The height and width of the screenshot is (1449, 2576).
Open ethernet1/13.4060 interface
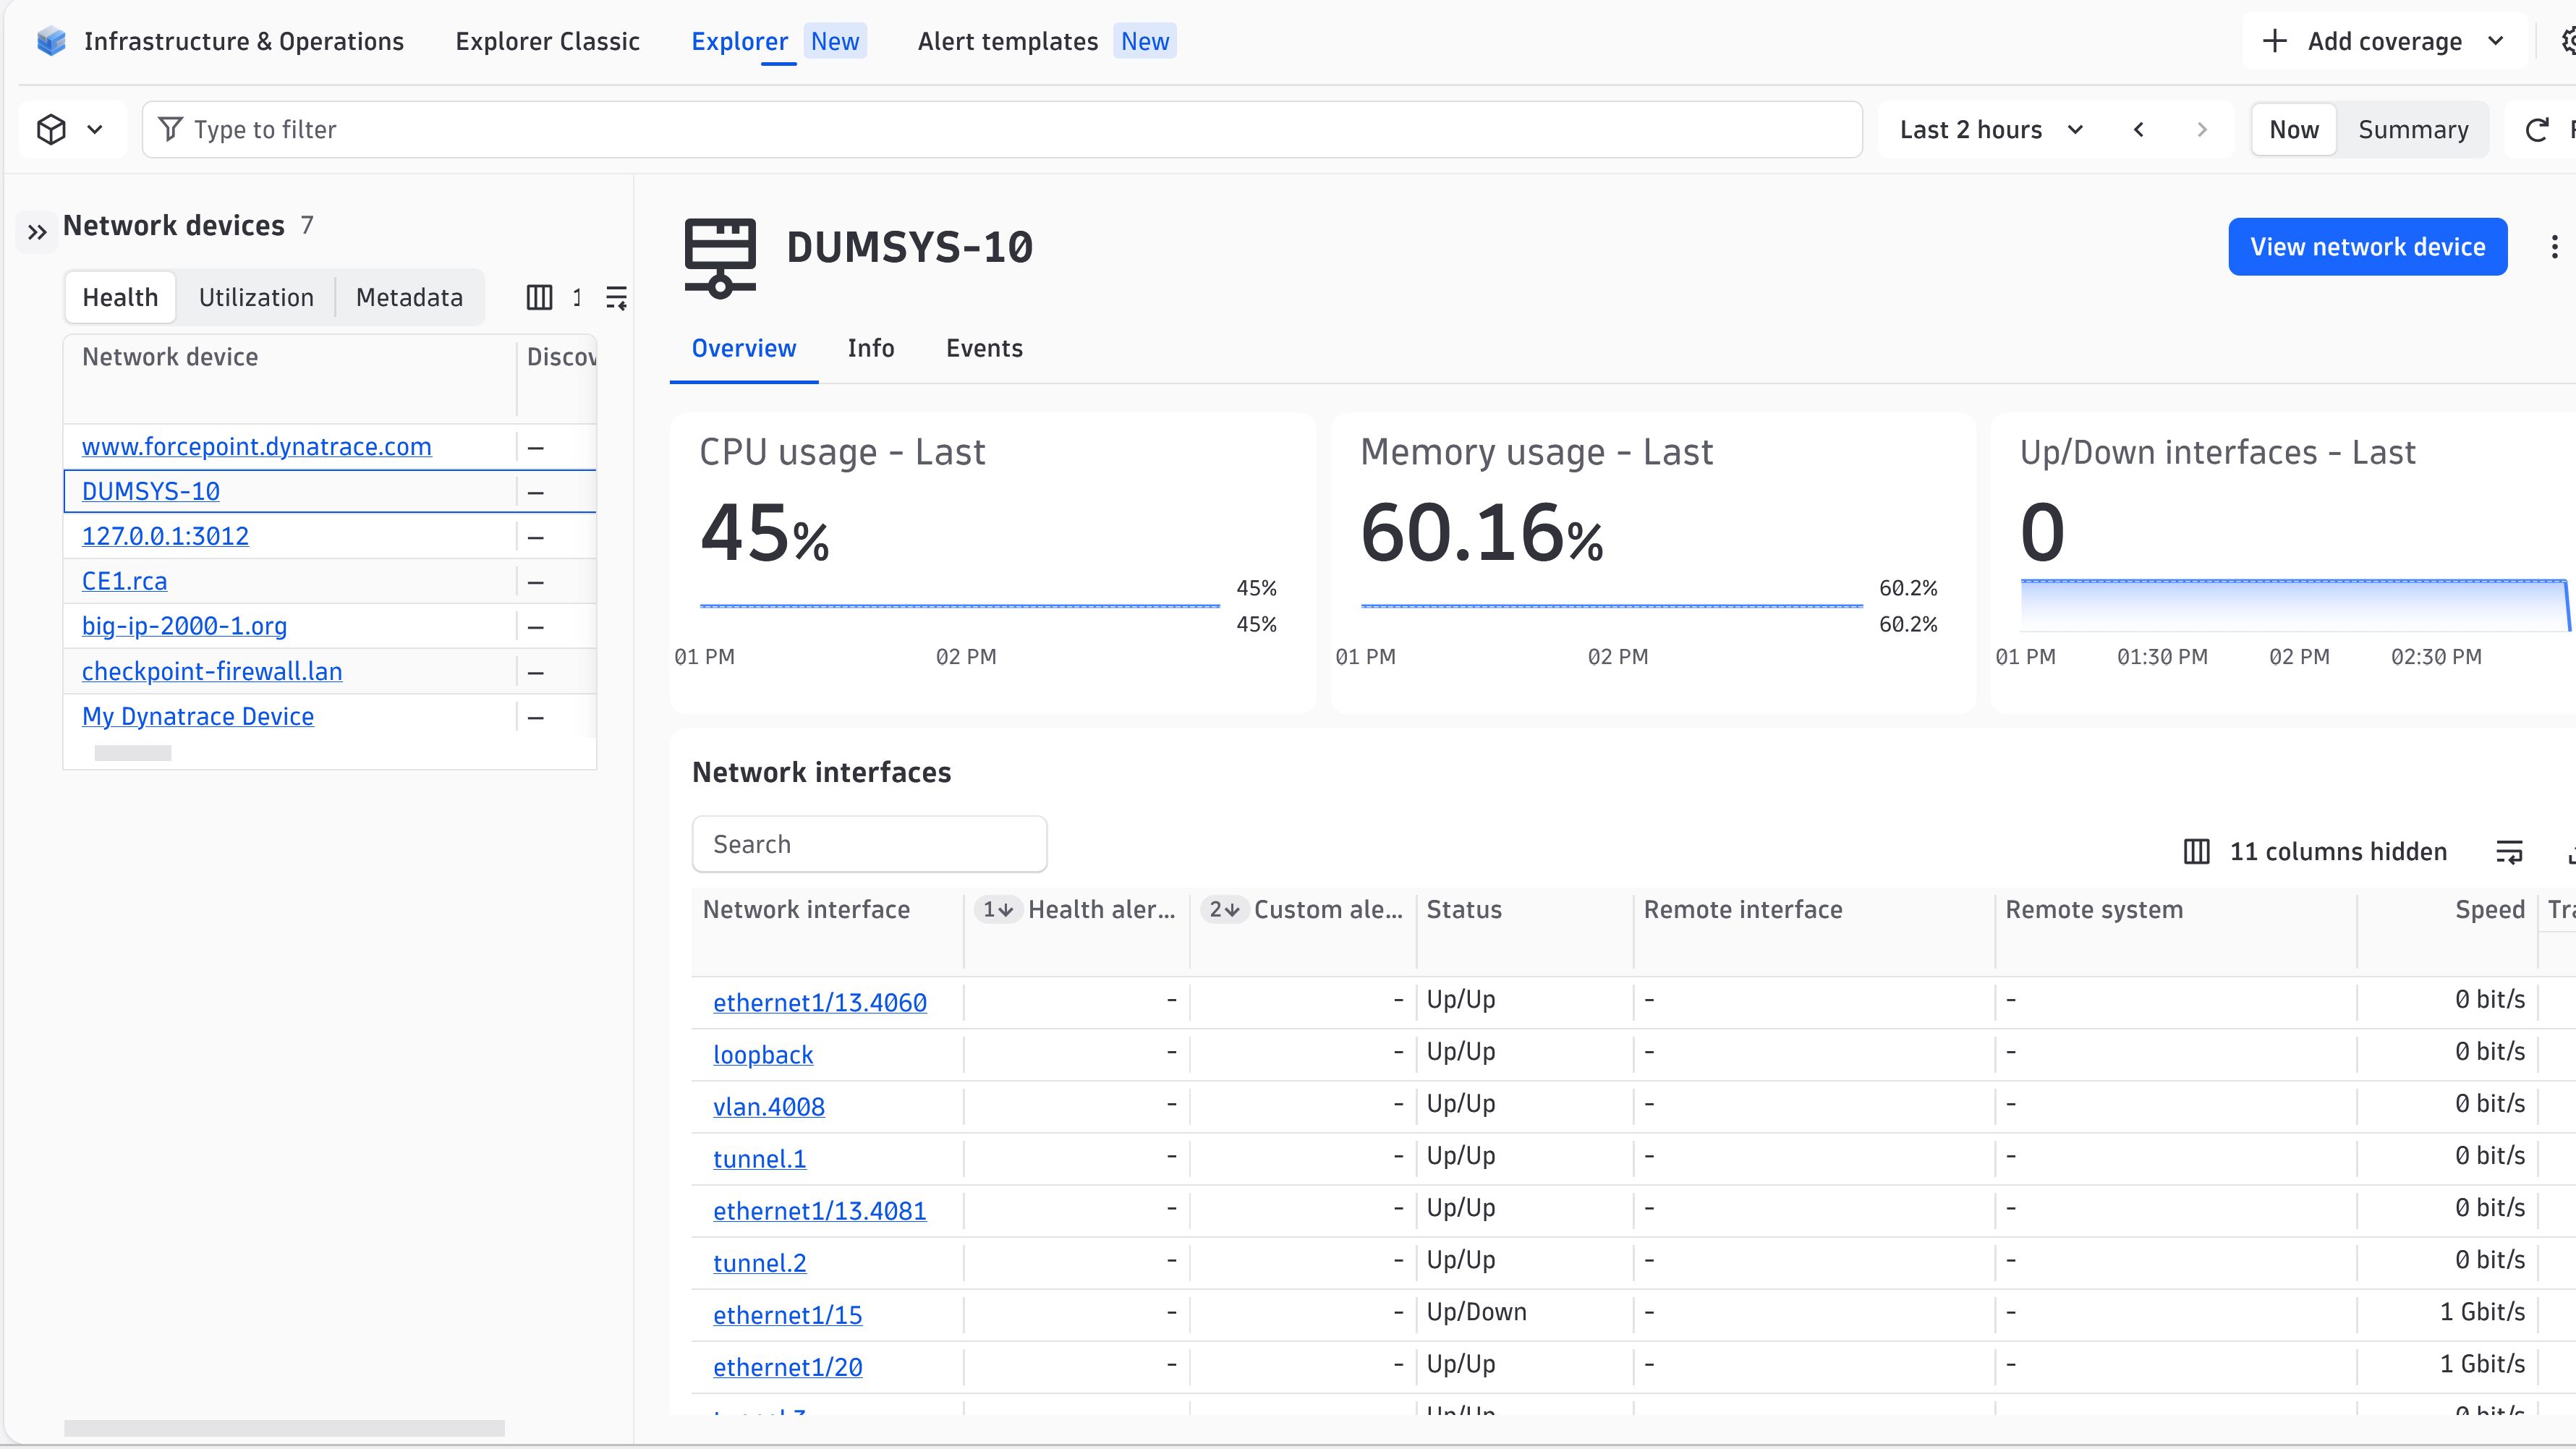point(819,1002)
